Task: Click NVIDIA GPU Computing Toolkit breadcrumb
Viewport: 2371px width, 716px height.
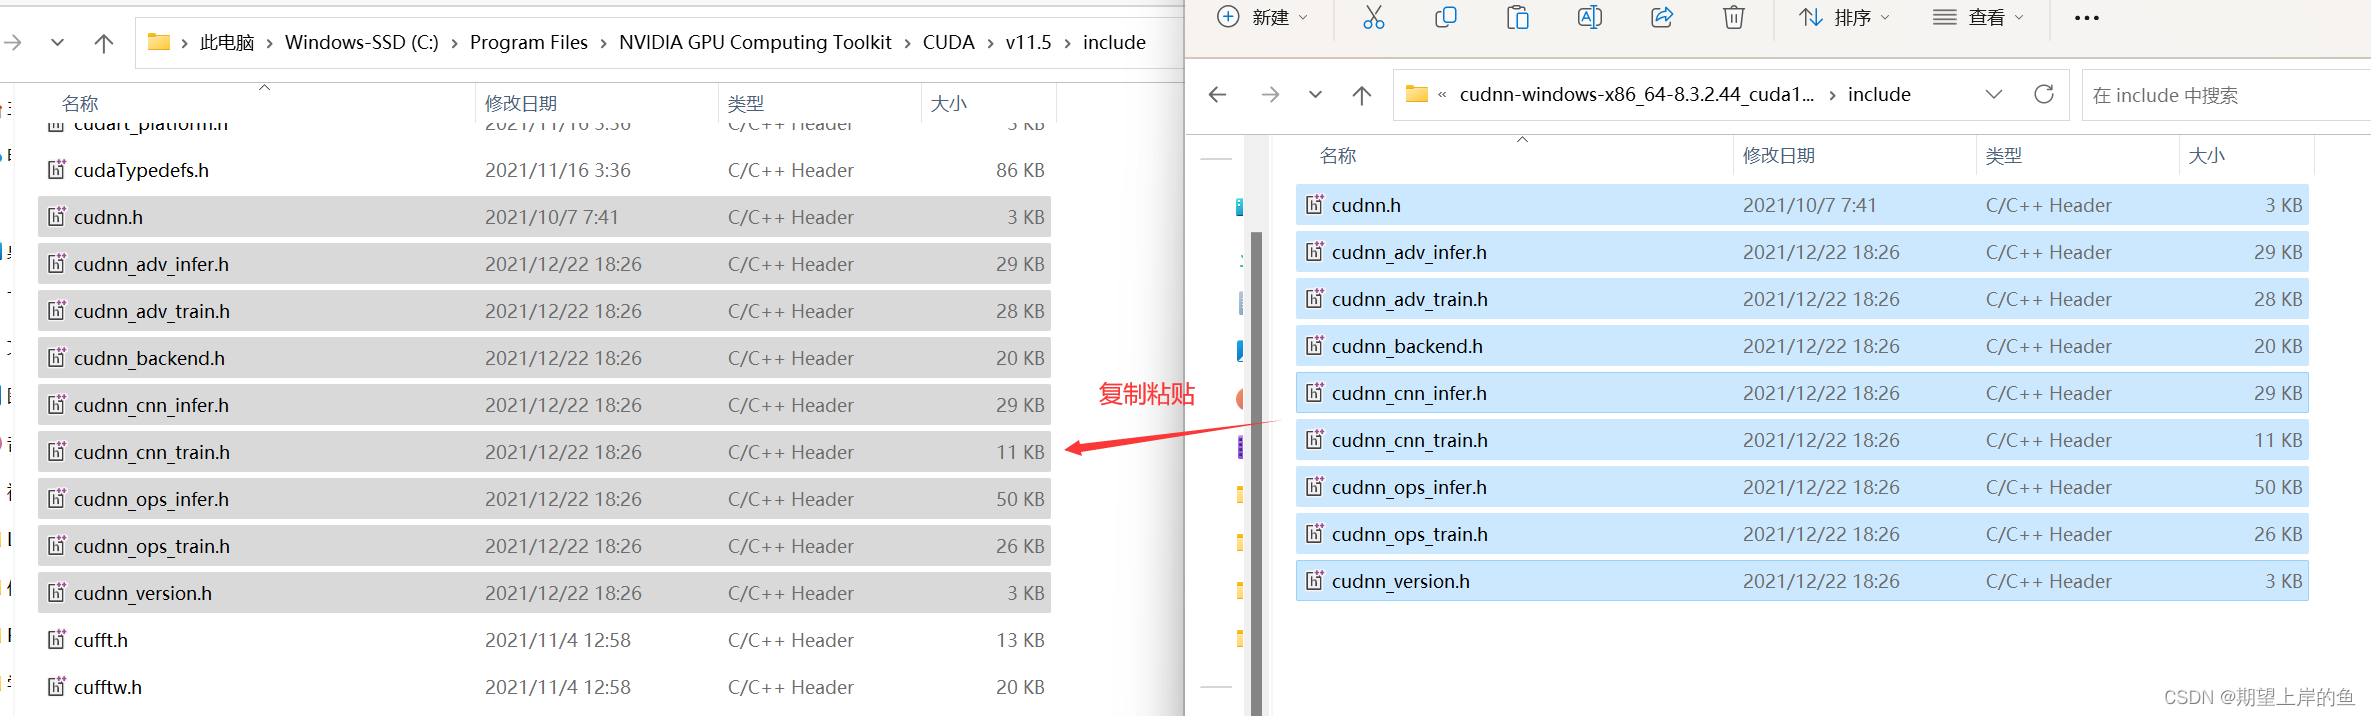Action: [755, 43]
